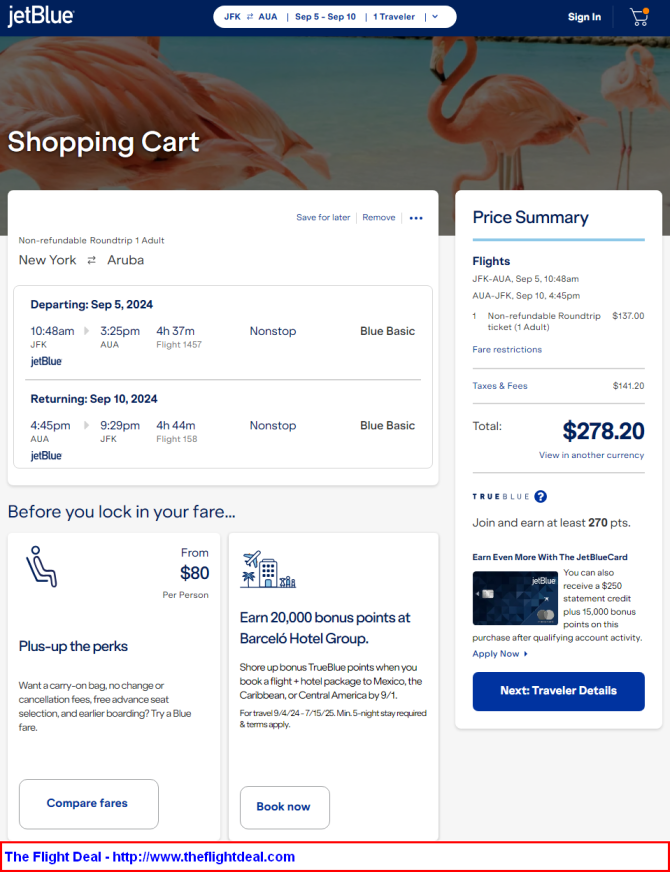View total in another currency
The width and height of the screenshot is (670, 872).
(x=591, y=455)
